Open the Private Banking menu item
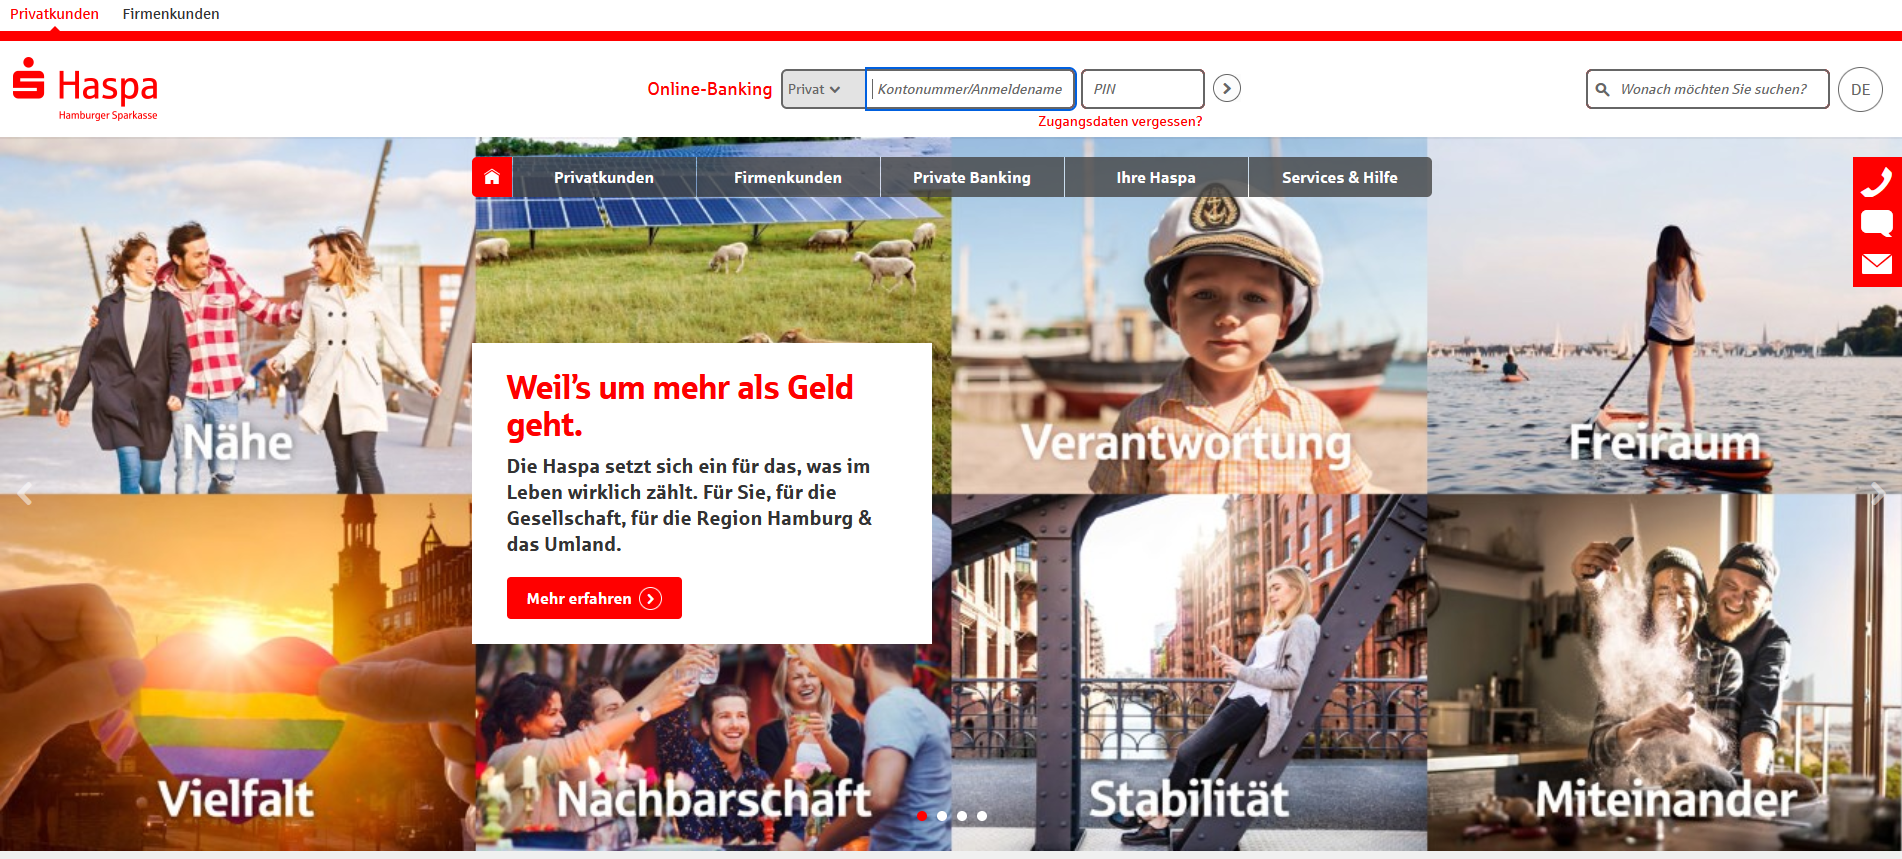 click(x=972, y=177)
